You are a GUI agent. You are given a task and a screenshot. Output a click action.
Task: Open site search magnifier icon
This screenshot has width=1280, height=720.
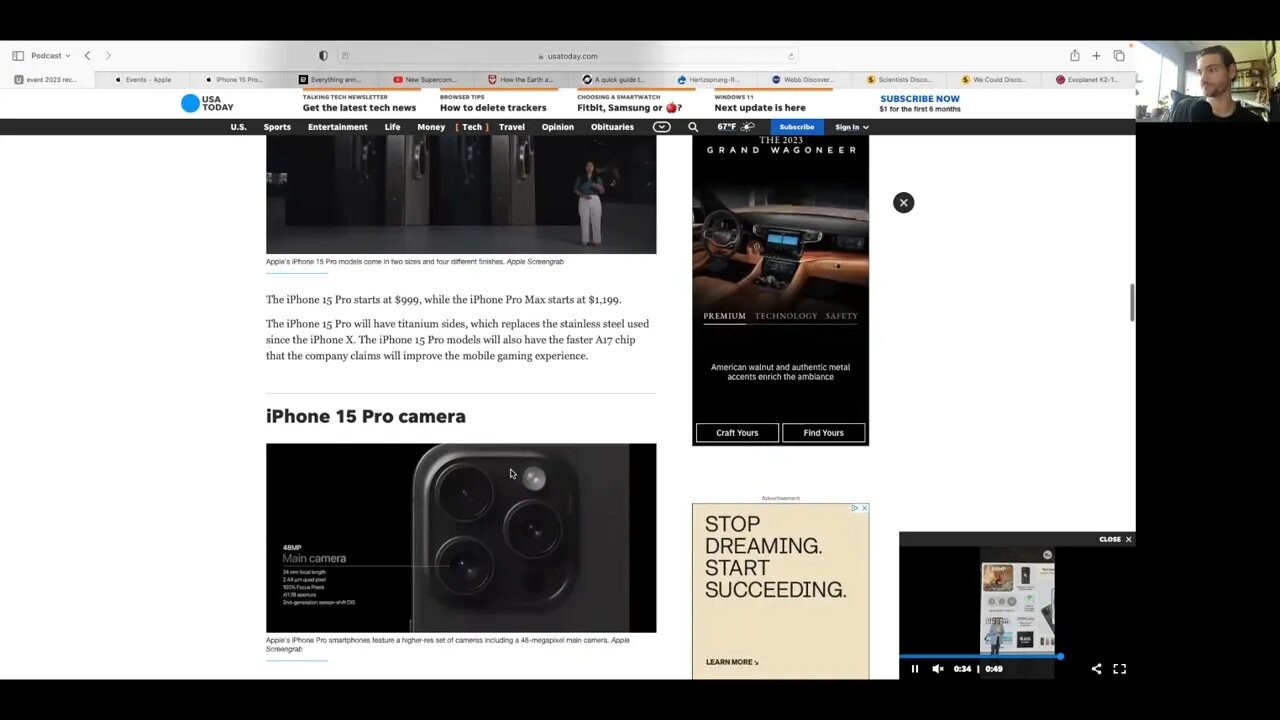693,127
